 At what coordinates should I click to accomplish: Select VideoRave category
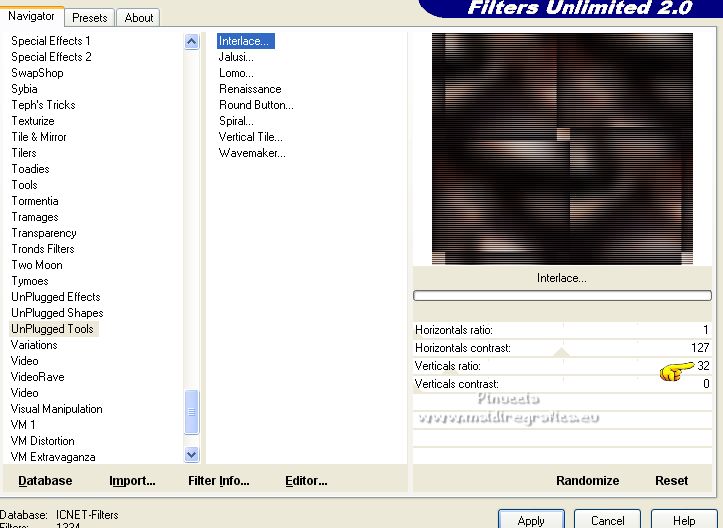click(x=38, y=377)
